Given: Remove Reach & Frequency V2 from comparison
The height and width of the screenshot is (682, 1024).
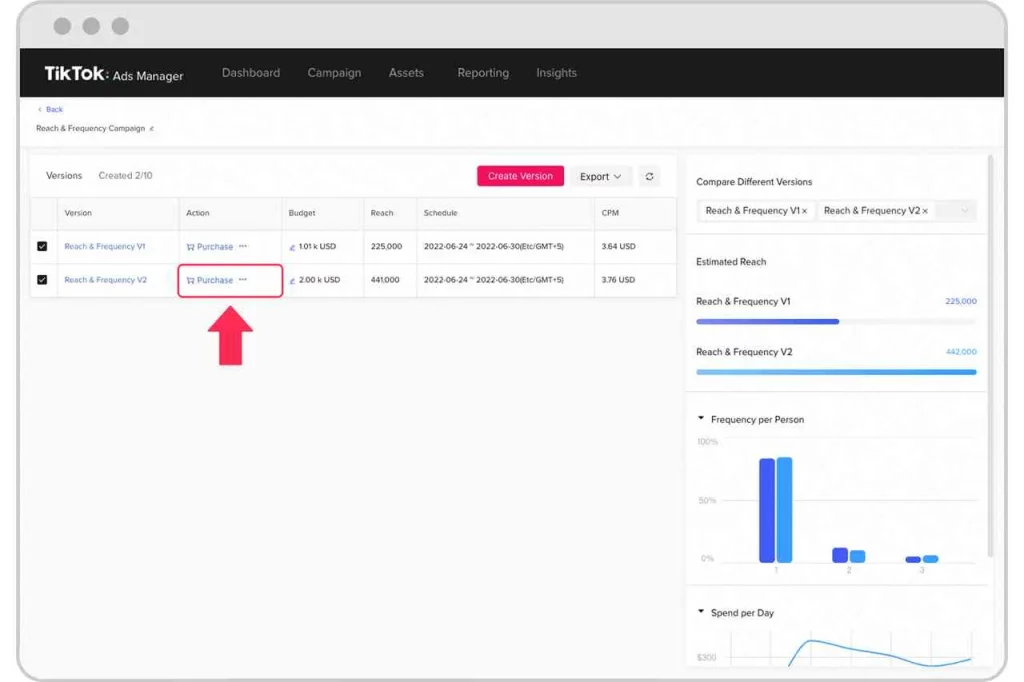Looking at the screenshot, I should point(925,211).
